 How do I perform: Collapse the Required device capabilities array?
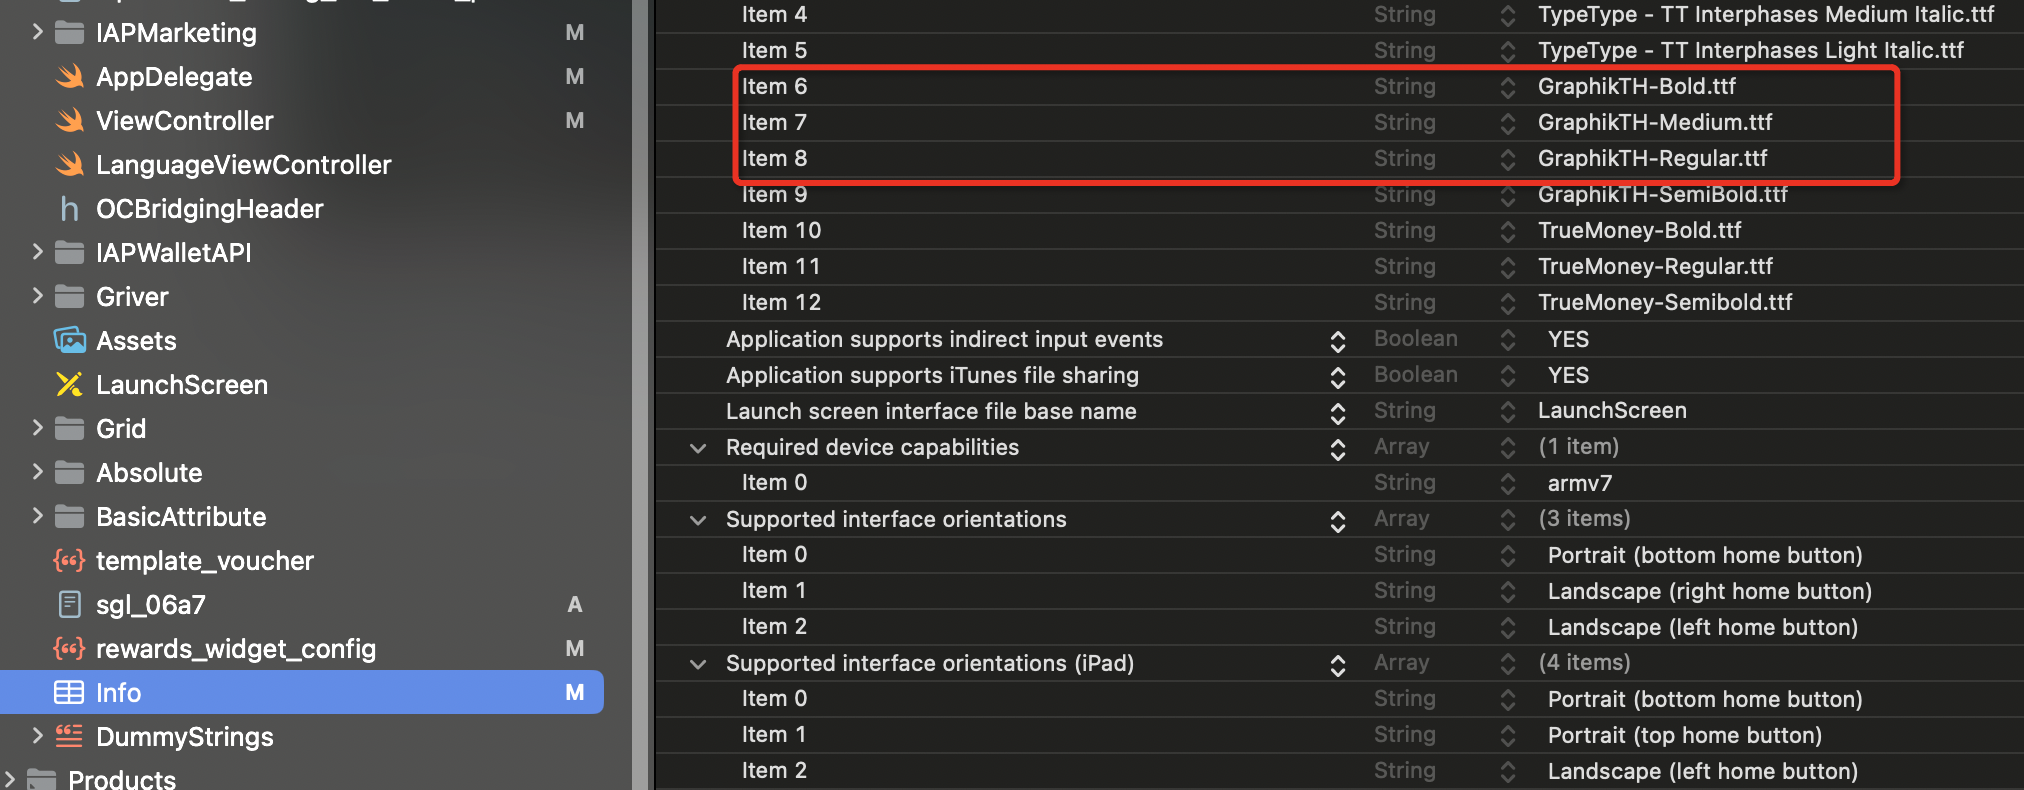coord(698,448)
